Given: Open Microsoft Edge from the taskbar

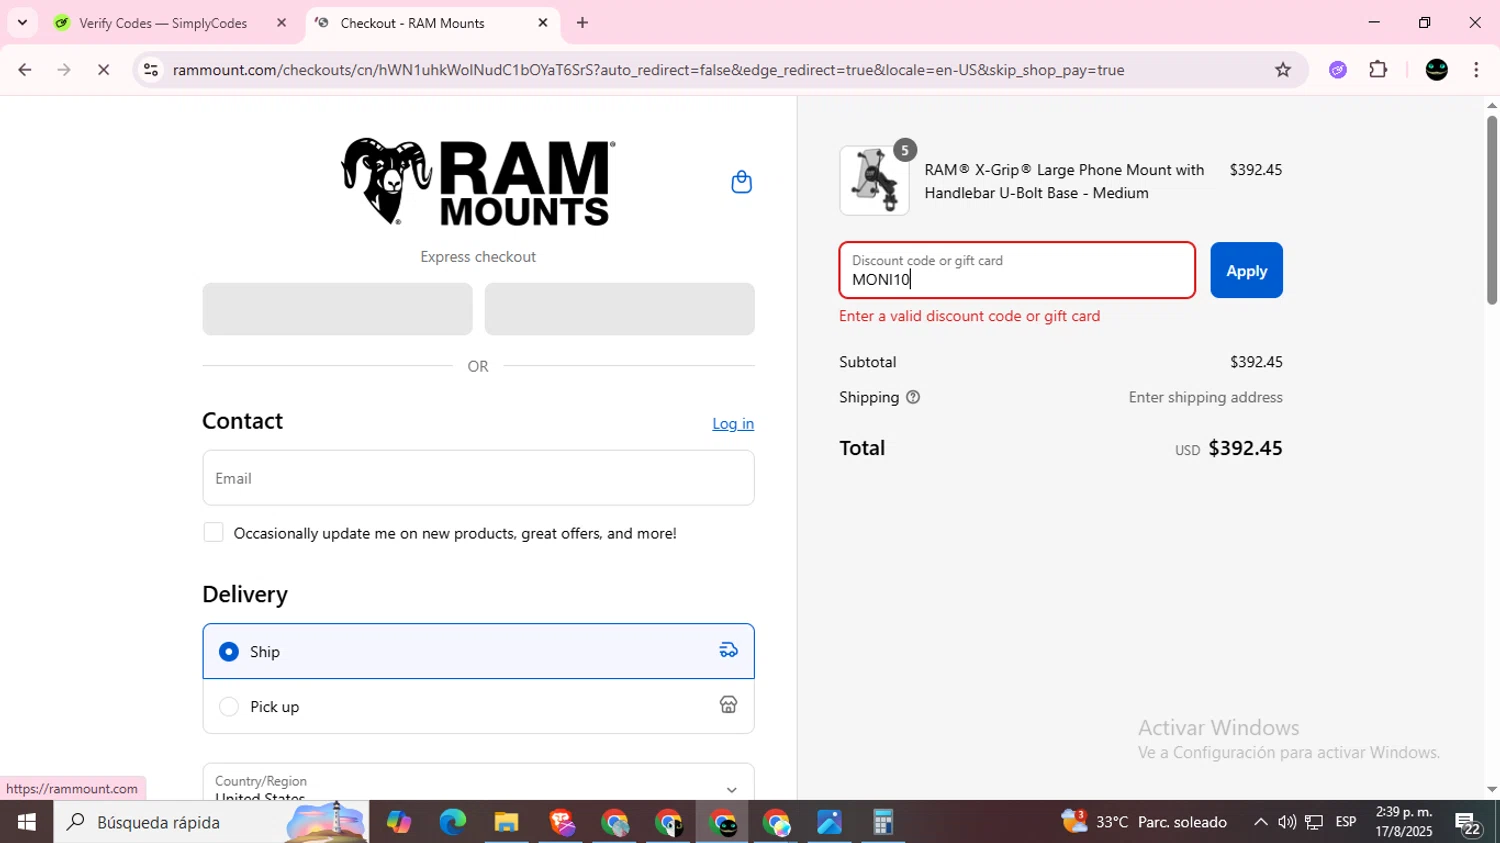Looking at the screenshot, I should [x=452, y=822].
